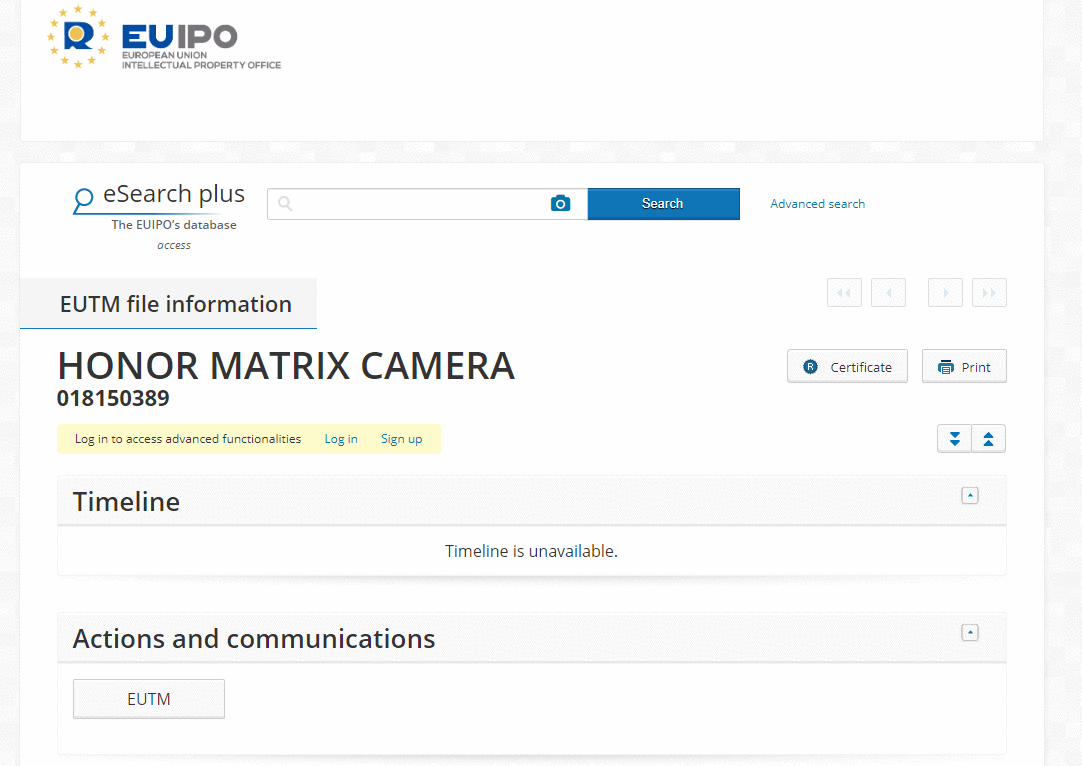
Task: Click the Sign up link
Action: click(402, 439)
